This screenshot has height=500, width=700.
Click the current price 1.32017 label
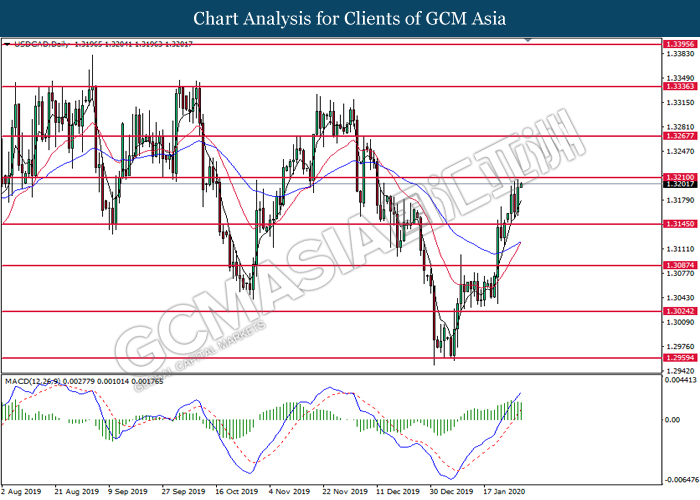click(x=680, y=184)
